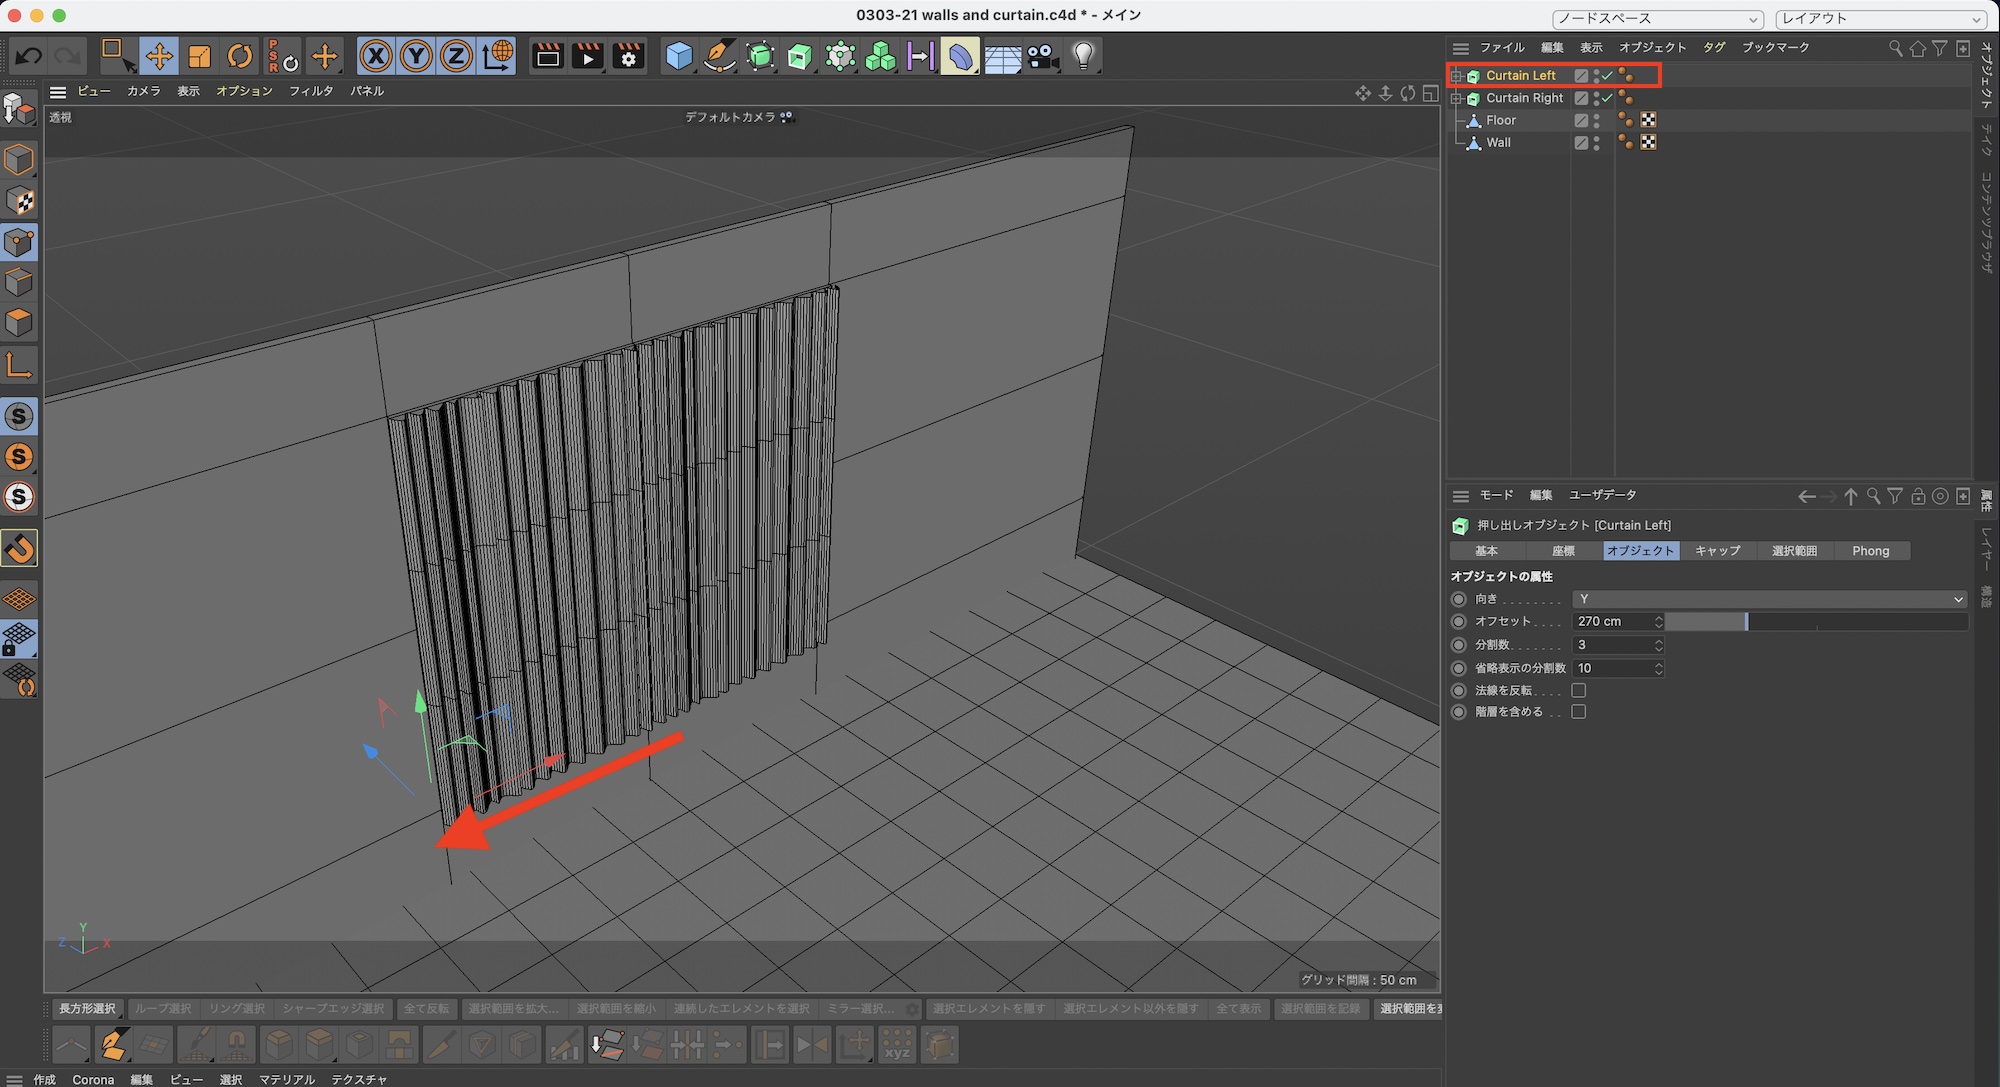Enable the Snap magnet icon

(x=19, y=548)
